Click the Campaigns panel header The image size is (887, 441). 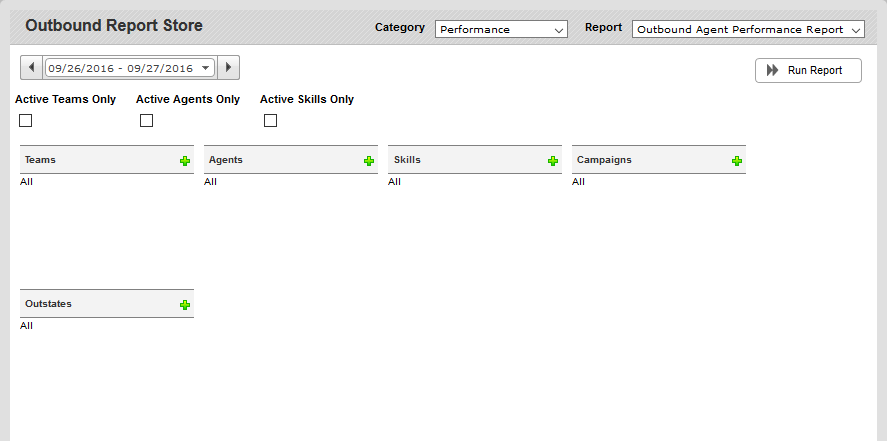pos(658,159)
